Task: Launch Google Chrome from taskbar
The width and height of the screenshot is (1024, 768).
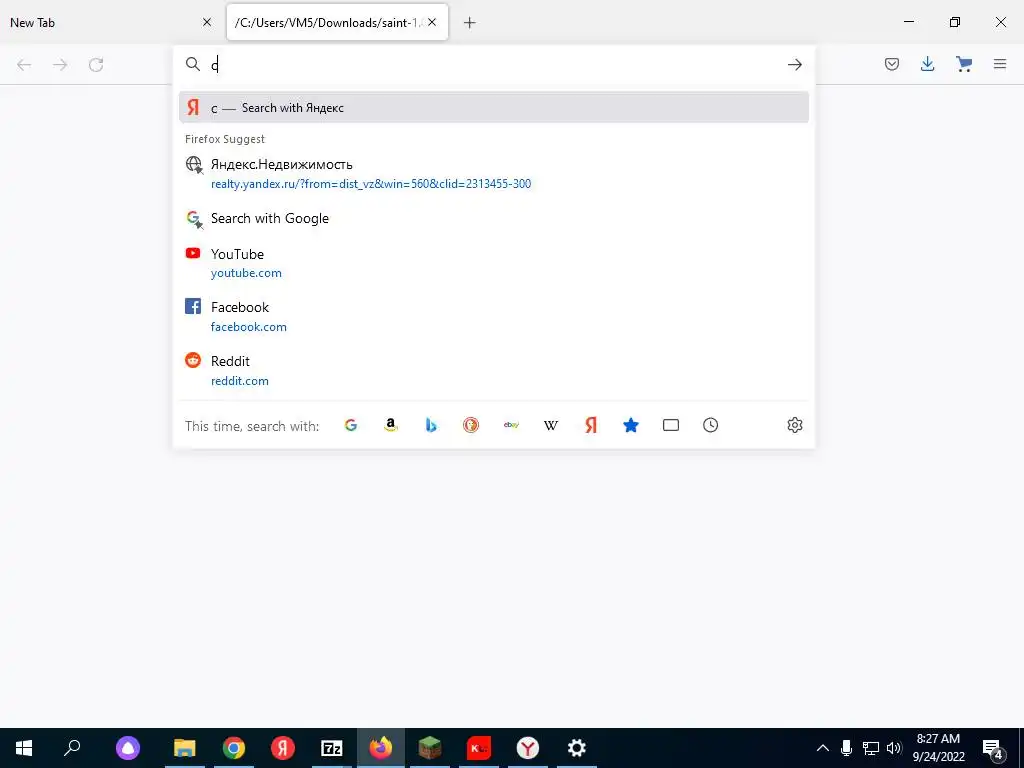Action: [234, 748]
